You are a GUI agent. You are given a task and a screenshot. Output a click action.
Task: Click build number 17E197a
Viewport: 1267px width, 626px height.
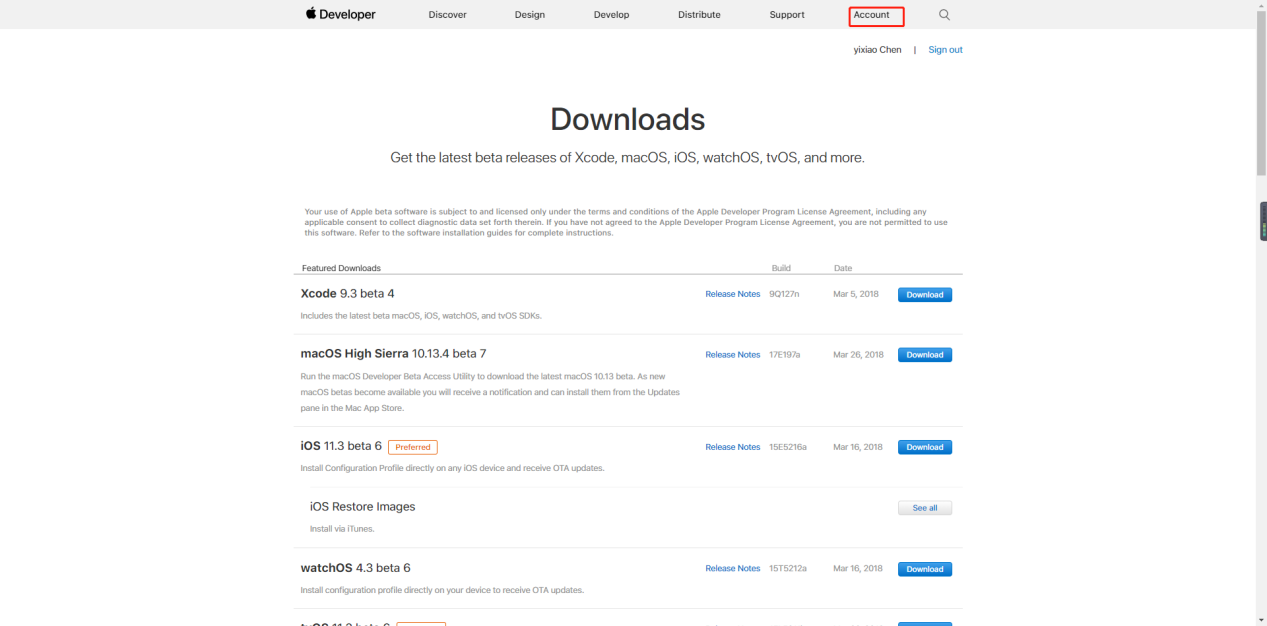785,355
